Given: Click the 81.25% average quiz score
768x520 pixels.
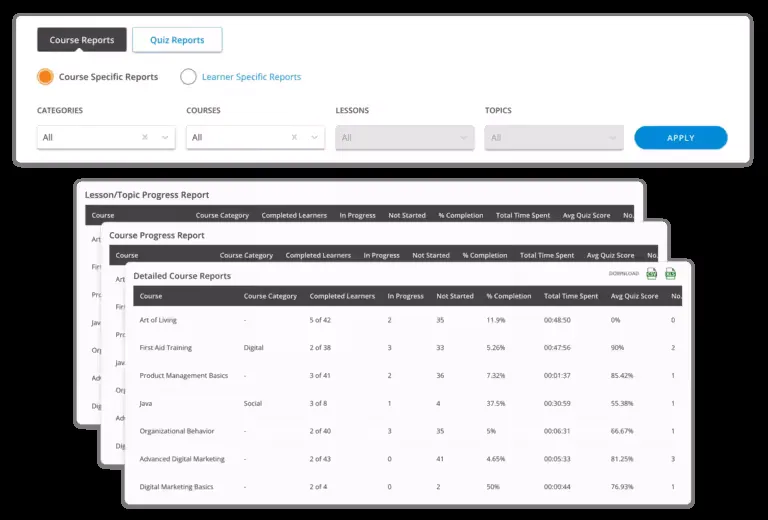Looking at the screenshot, I should click(622, 459).
